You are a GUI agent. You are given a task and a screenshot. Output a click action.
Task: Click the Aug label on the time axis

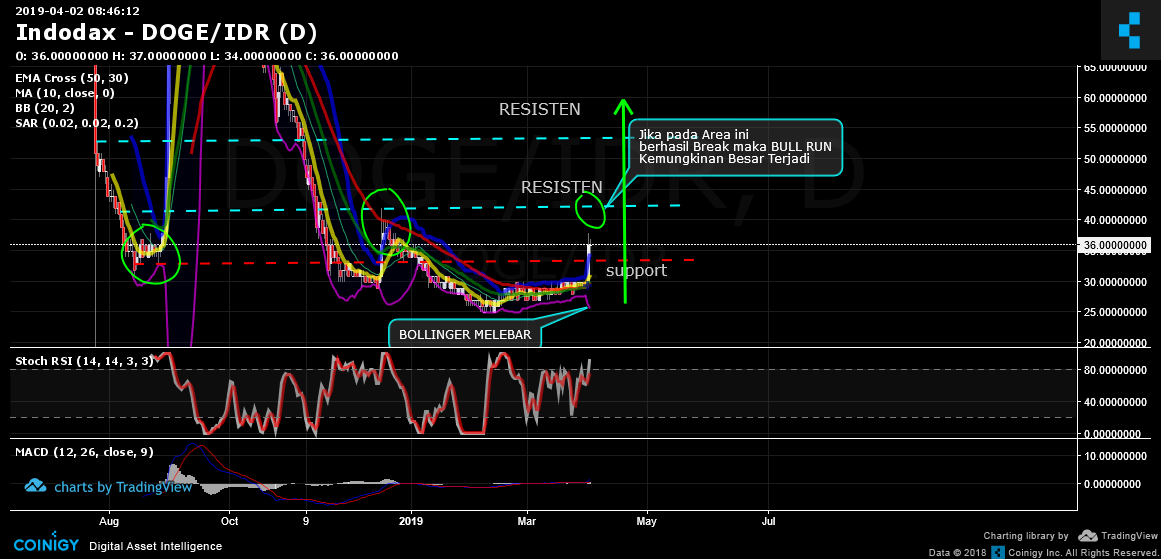[109, 520]
